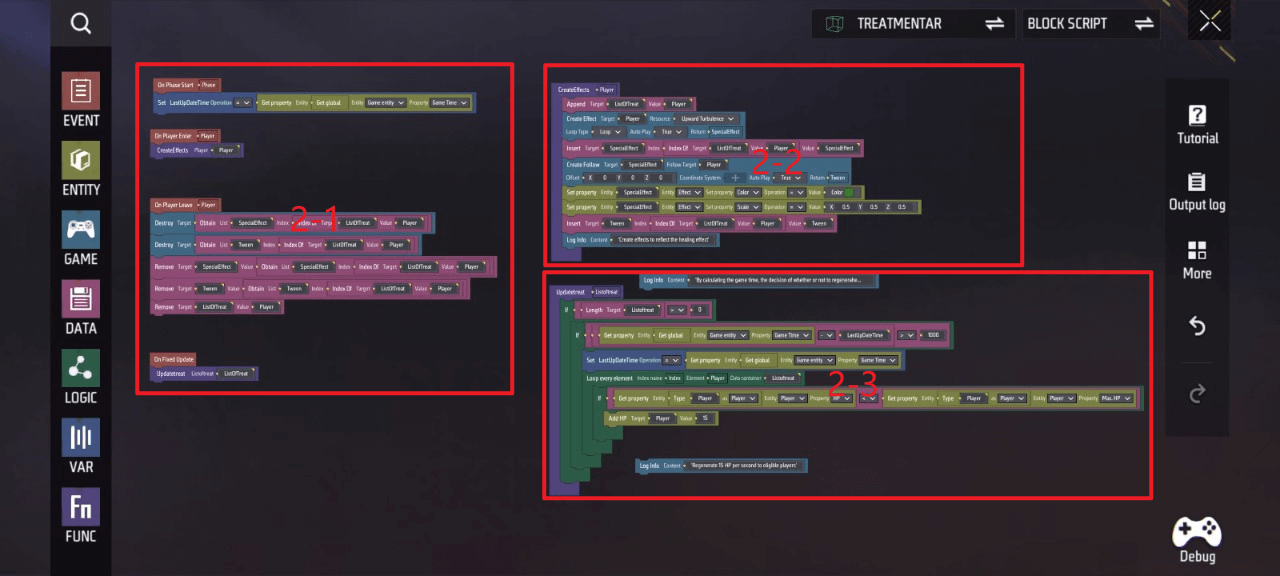Open the DATA block category
The width and height of the screenshot is (1280, 576).
(x=81, y=308)
